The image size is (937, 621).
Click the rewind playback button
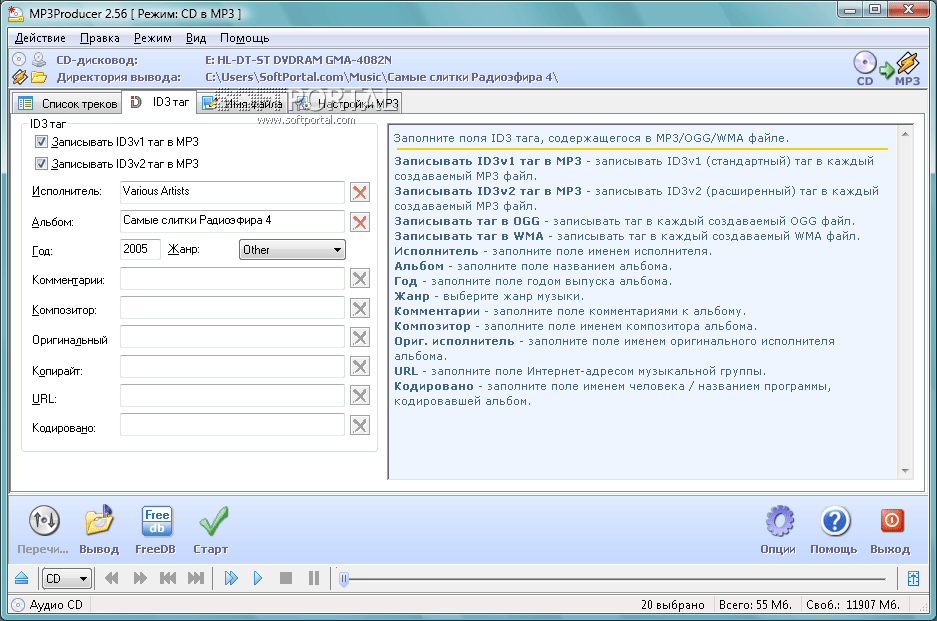click(x=111, y=578)
